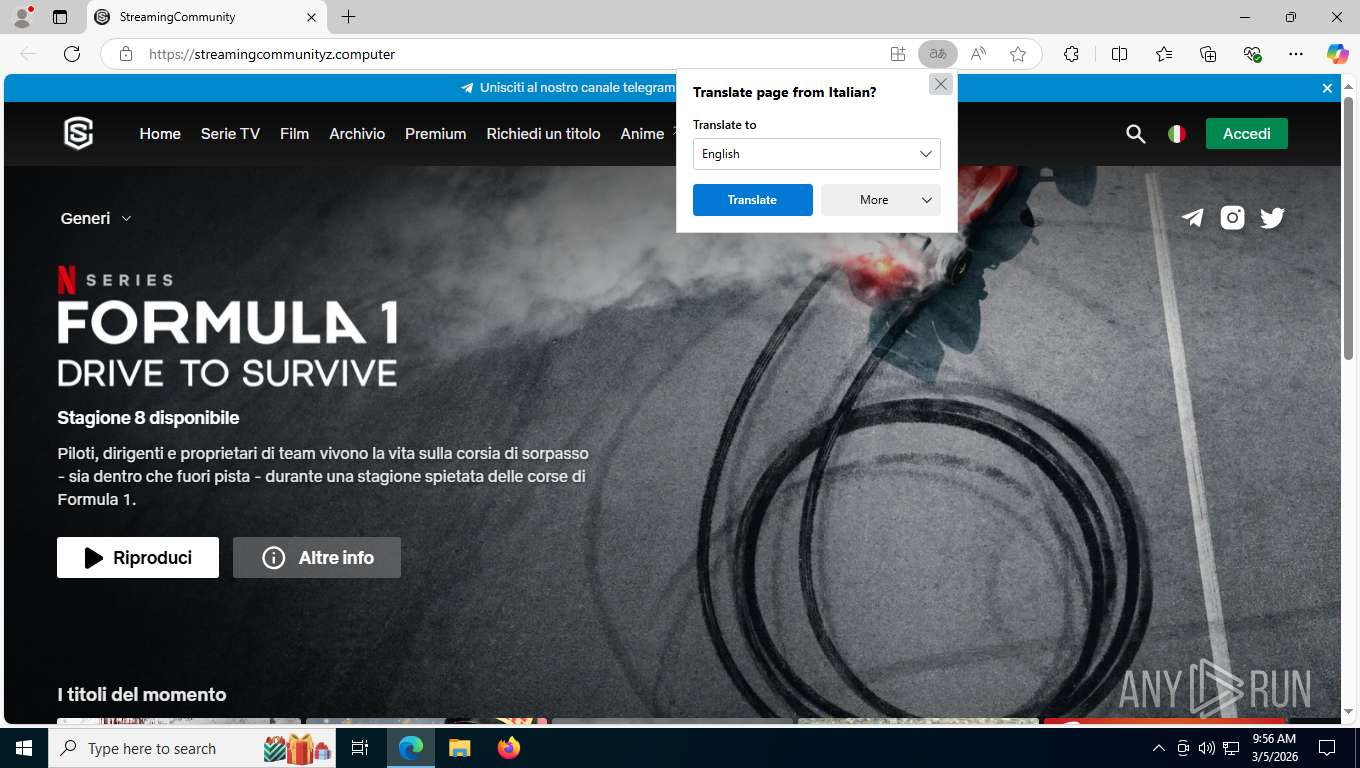Open the Archivio section
This screenshot has width=1360, height=768.
point(357,134)
